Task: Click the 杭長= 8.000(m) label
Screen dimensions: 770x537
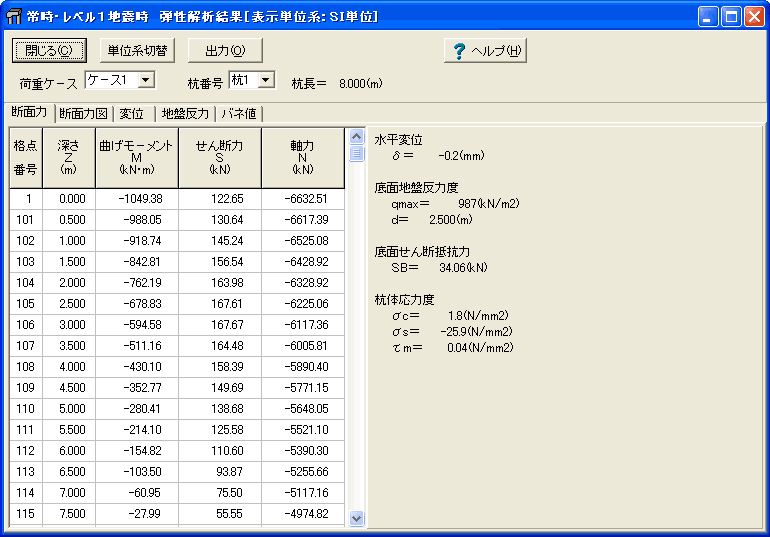Action: click(x=337, y=84)
